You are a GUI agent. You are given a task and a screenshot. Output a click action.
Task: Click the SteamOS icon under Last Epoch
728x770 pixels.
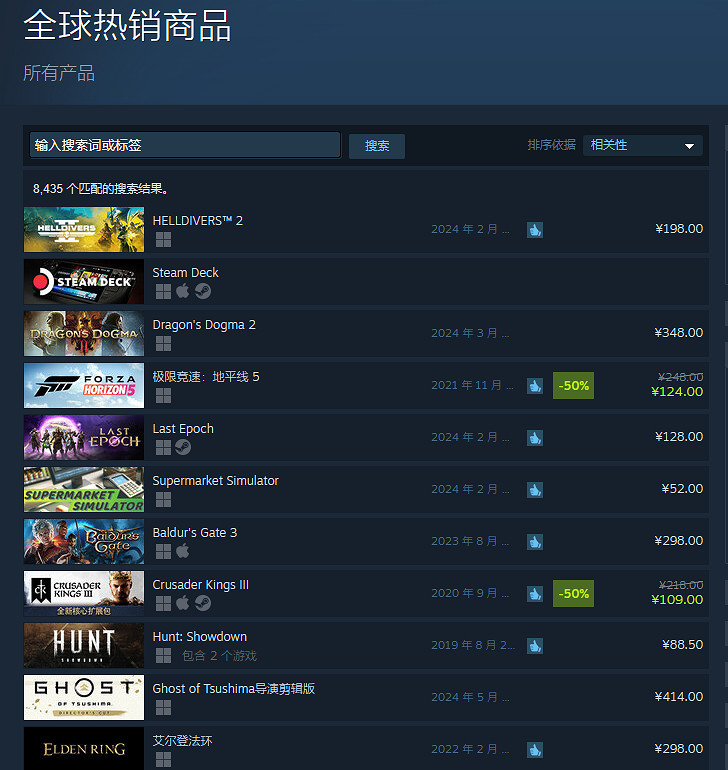(x=183, y=447)
